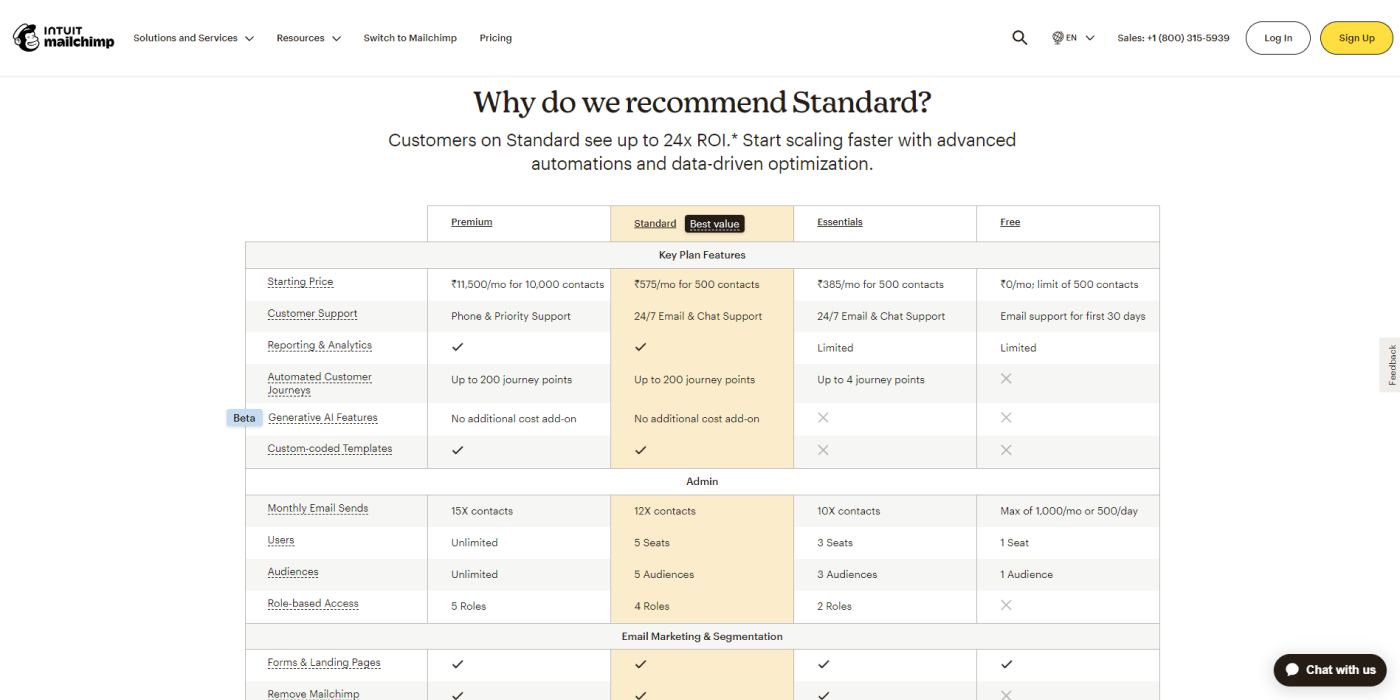Click the Essentials X mark for Custom-coded Templates
Screen dimensions: 1400x700
point(823,450)
